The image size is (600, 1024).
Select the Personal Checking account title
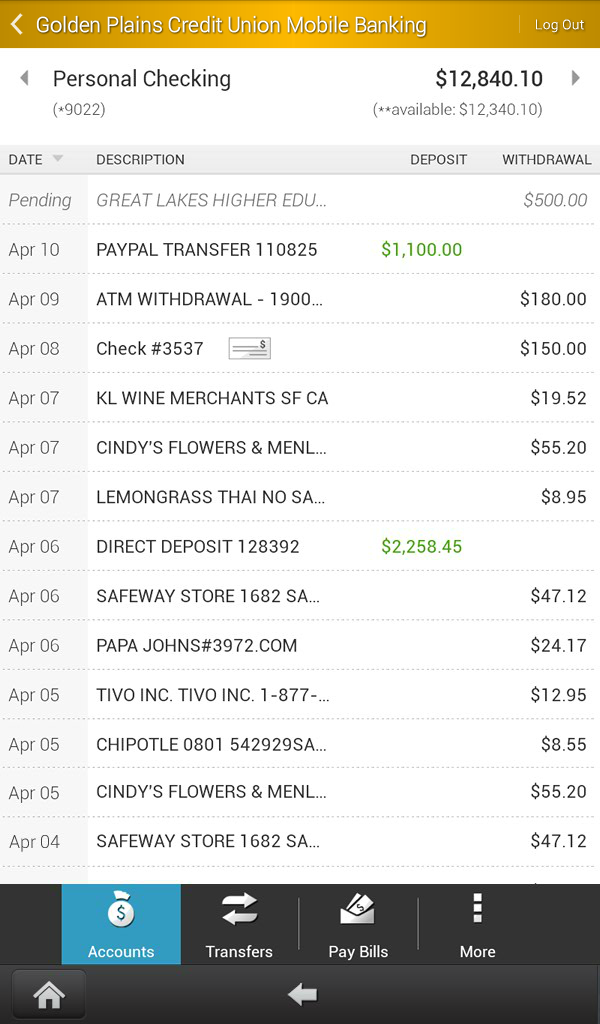click(x=142, y=78)
